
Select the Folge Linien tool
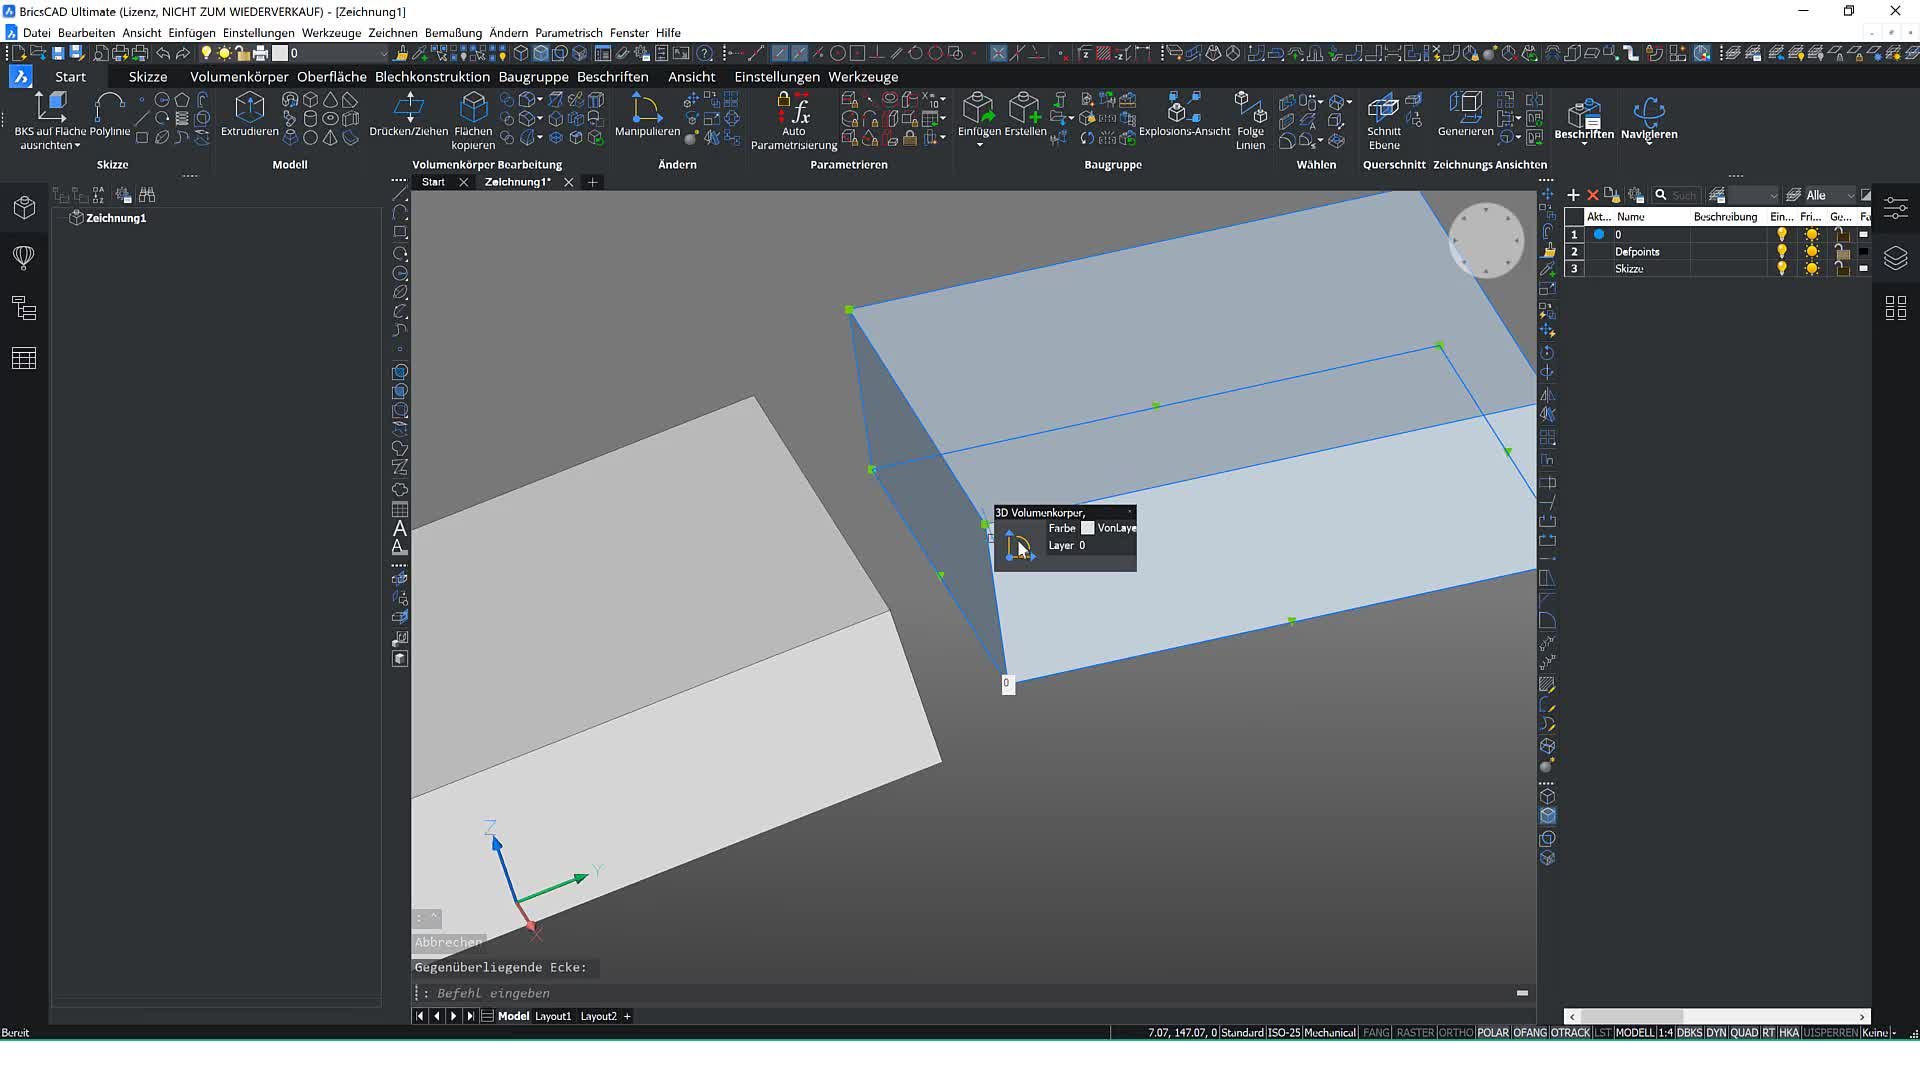pyautogui.click(x=1250, y=120)
